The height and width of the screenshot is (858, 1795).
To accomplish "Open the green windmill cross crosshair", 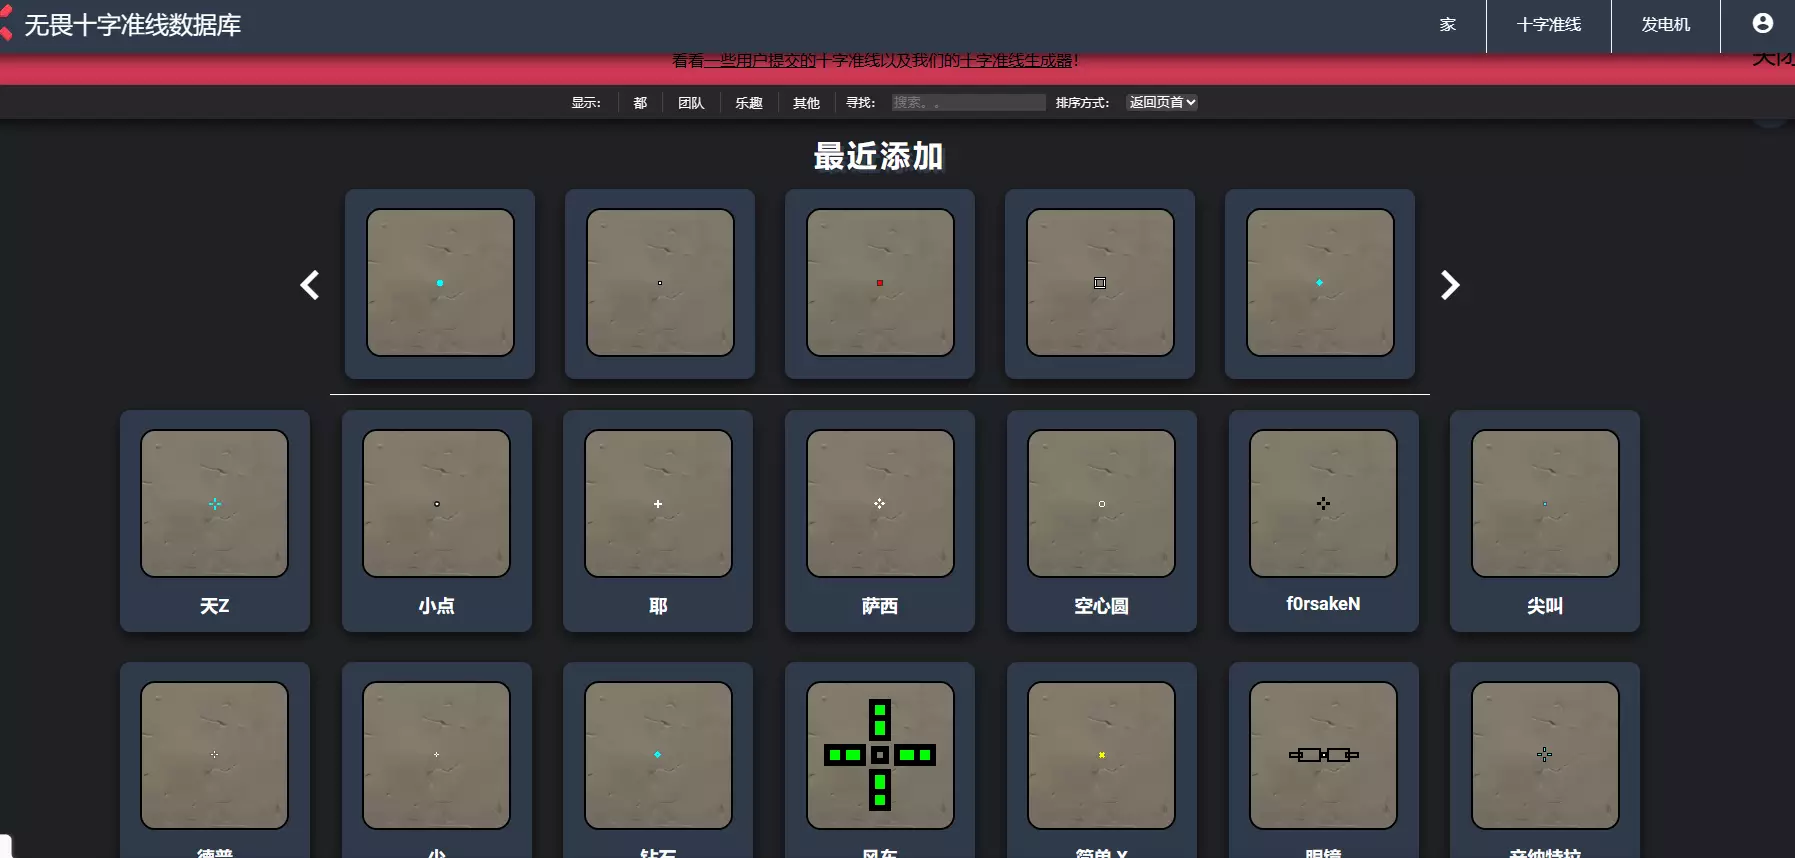I will [x=879, y=755].
